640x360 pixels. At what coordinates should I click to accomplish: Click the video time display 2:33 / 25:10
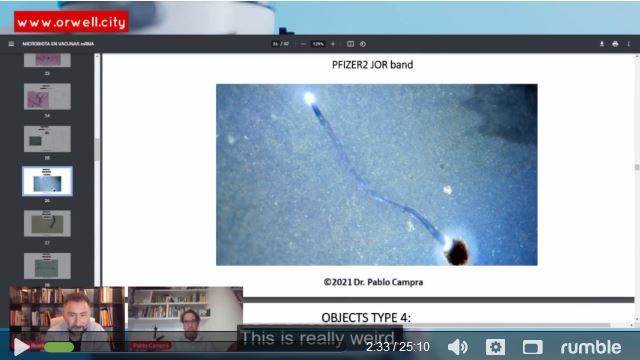(398, 347)
